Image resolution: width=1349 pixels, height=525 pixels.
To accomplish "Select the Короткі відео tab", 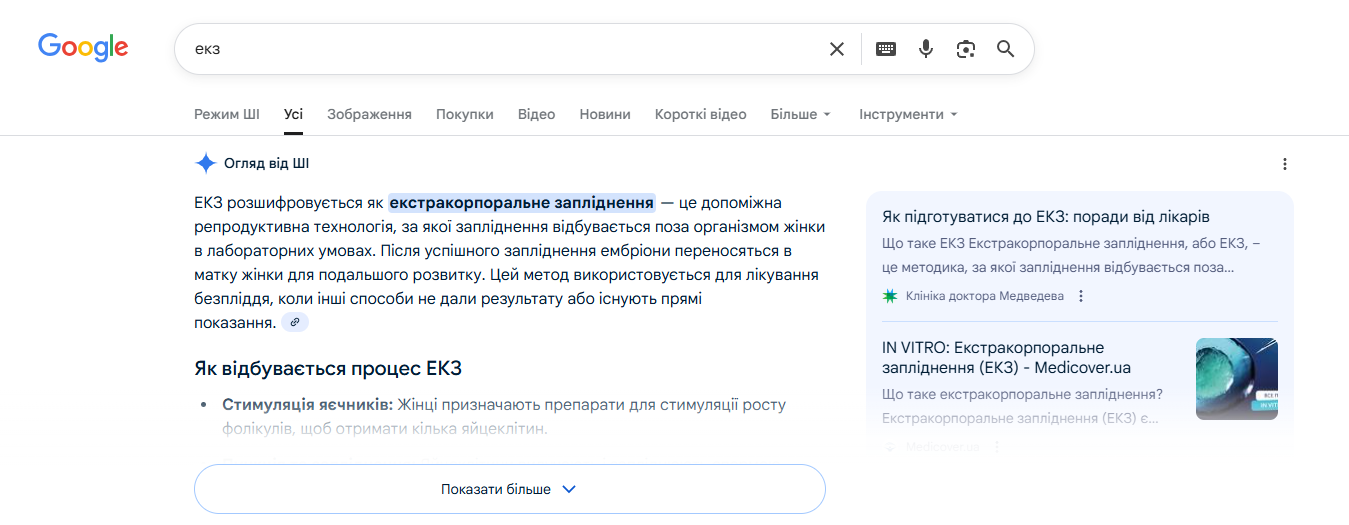I will pos(700,114).
